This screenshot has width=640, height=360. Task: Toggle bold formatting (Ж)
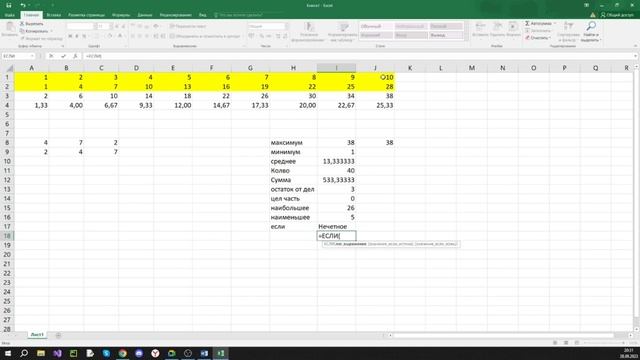click(x=70, y=36)
